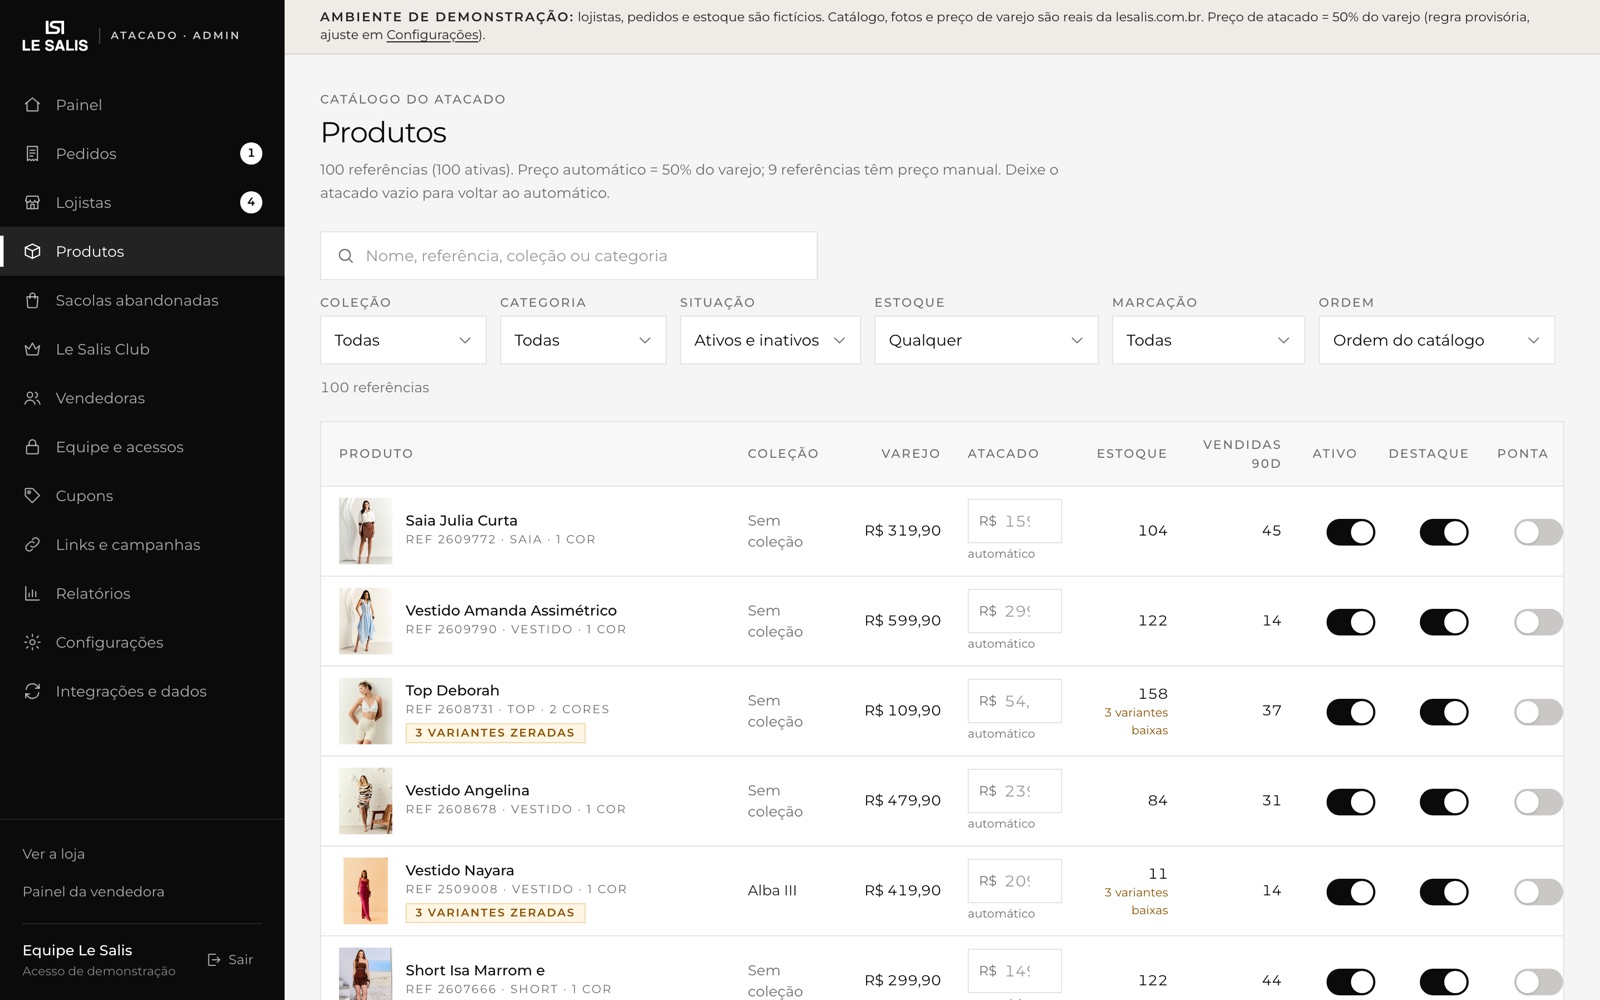Click the Relatórios bar chart icon
This screenshot has height=1000, width=1600.
click(32, 594)
